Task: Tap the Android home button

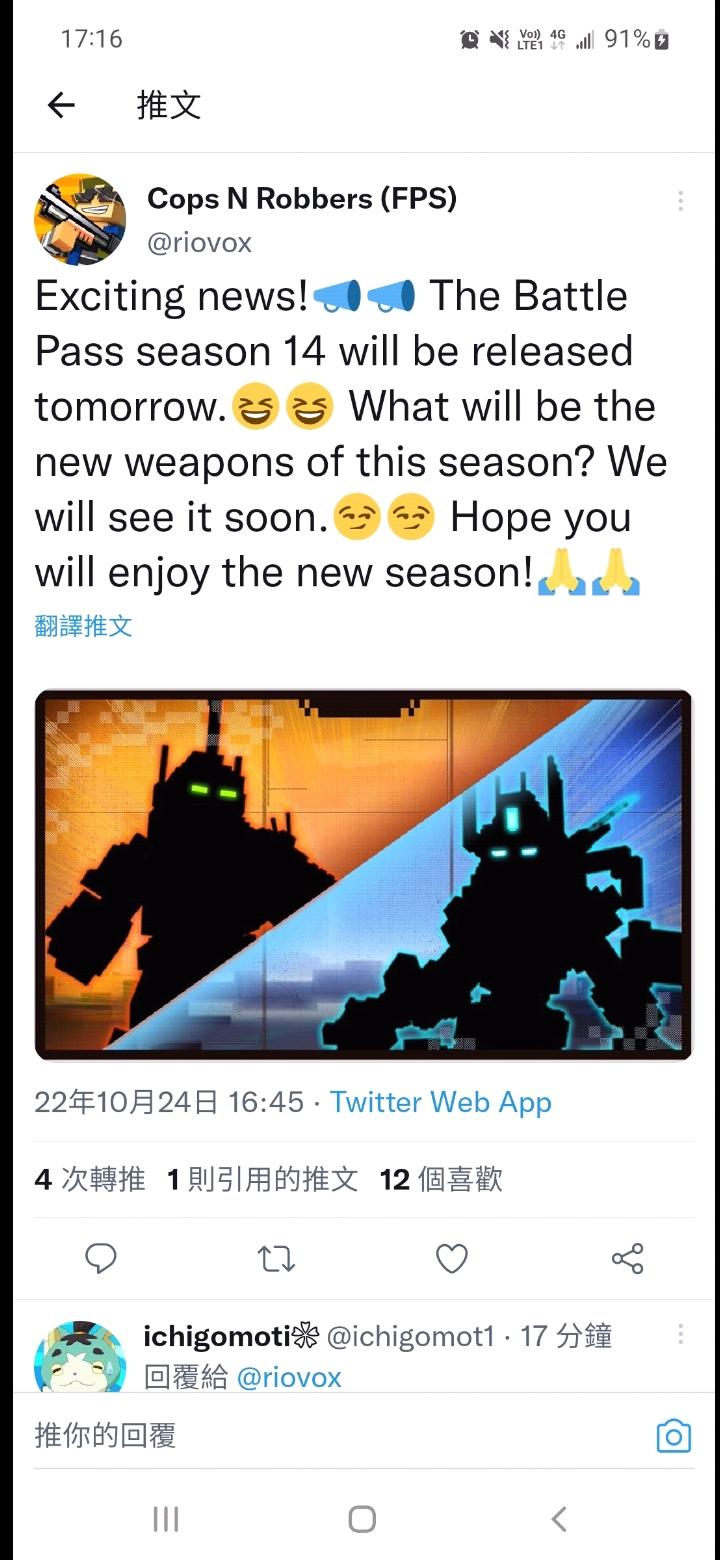Action: (x=362, y=1520)
